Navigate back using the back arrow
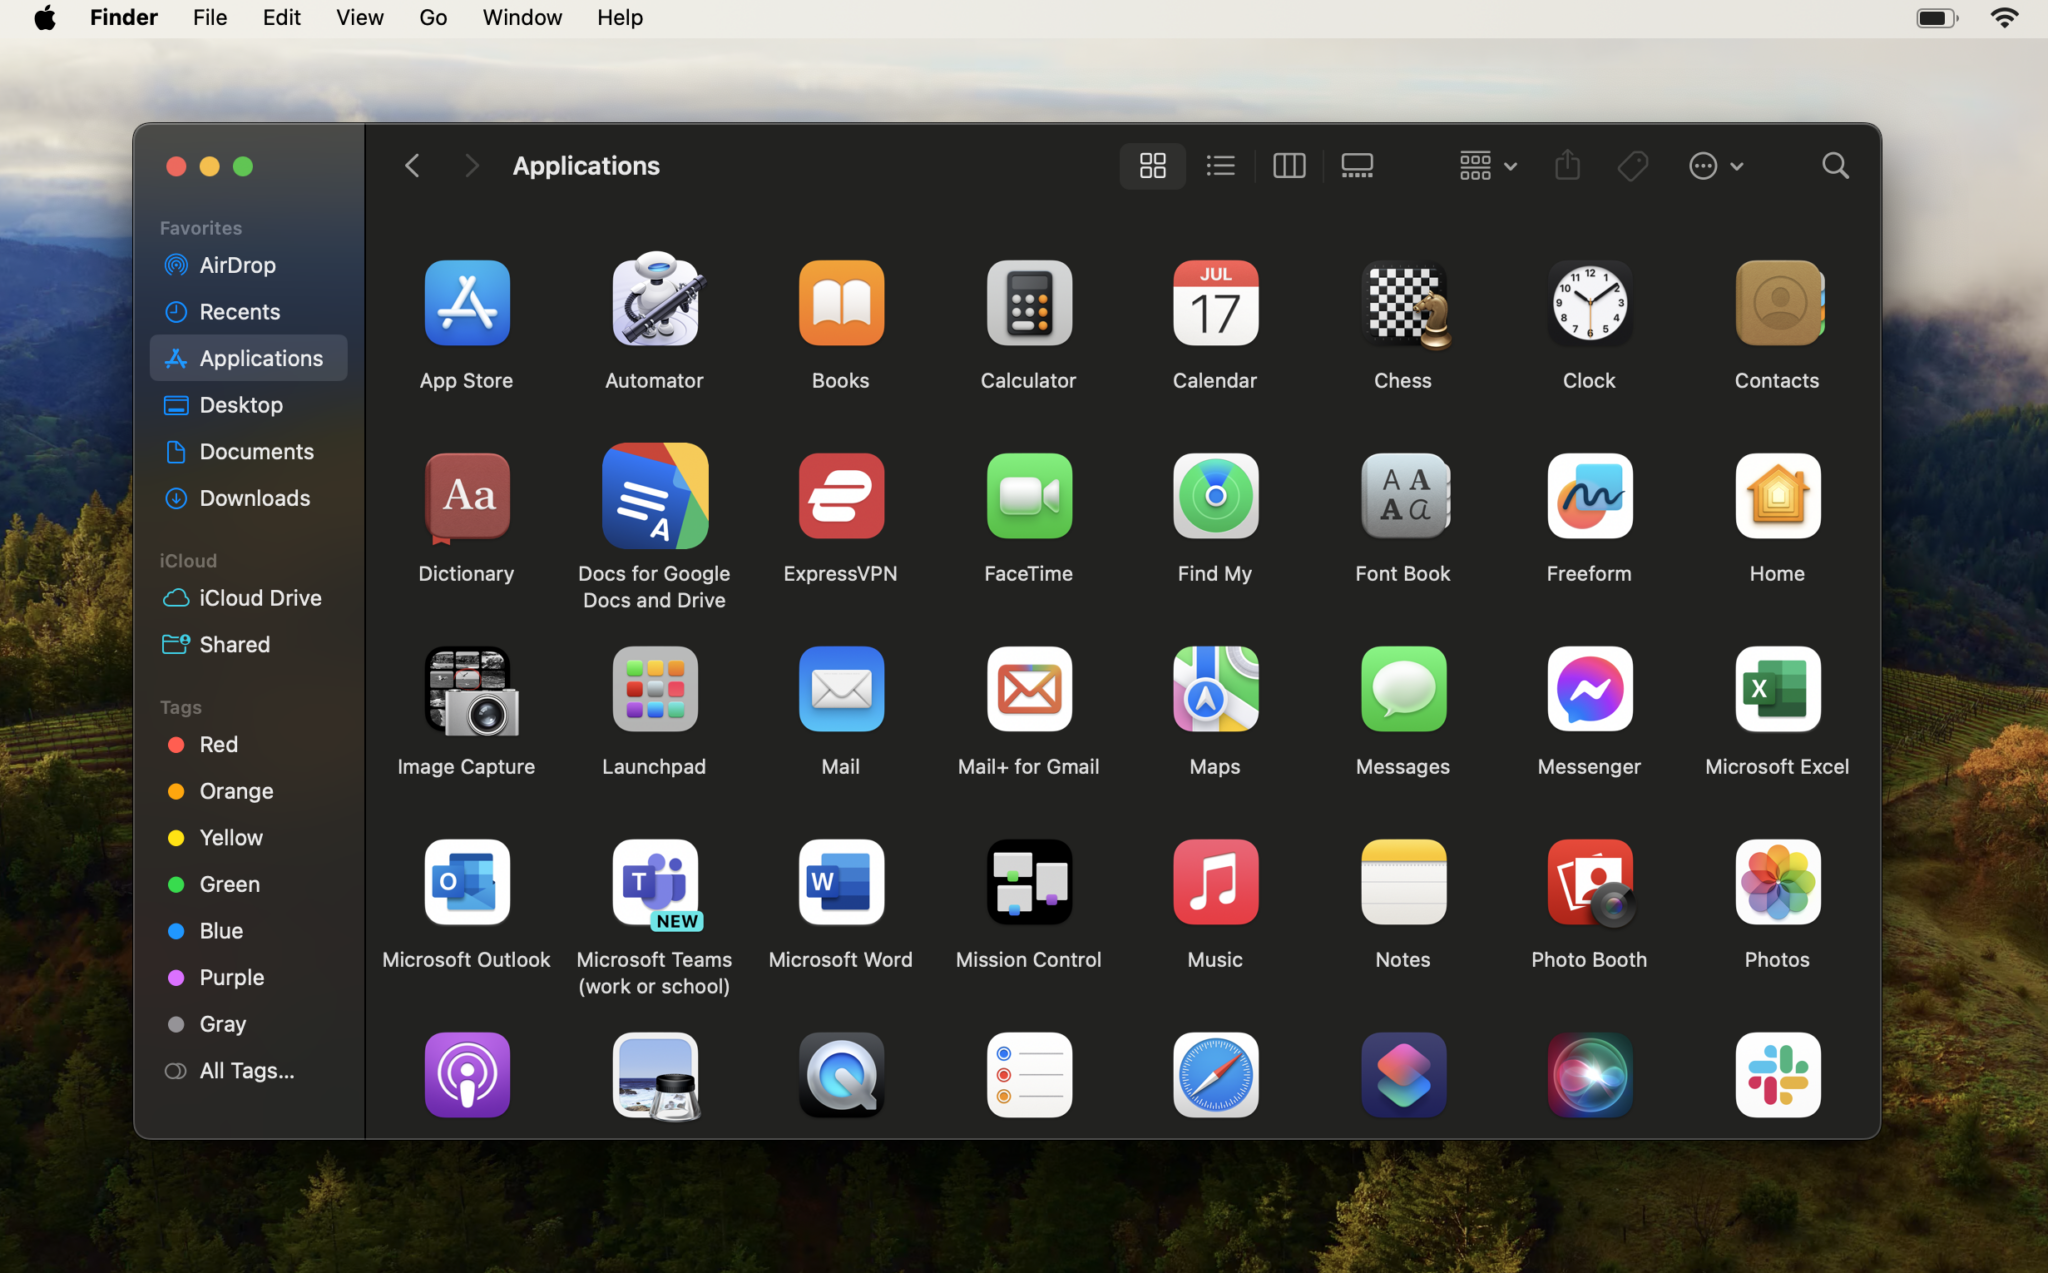Screen dimensions: 2048x1273 click(412, 165)
